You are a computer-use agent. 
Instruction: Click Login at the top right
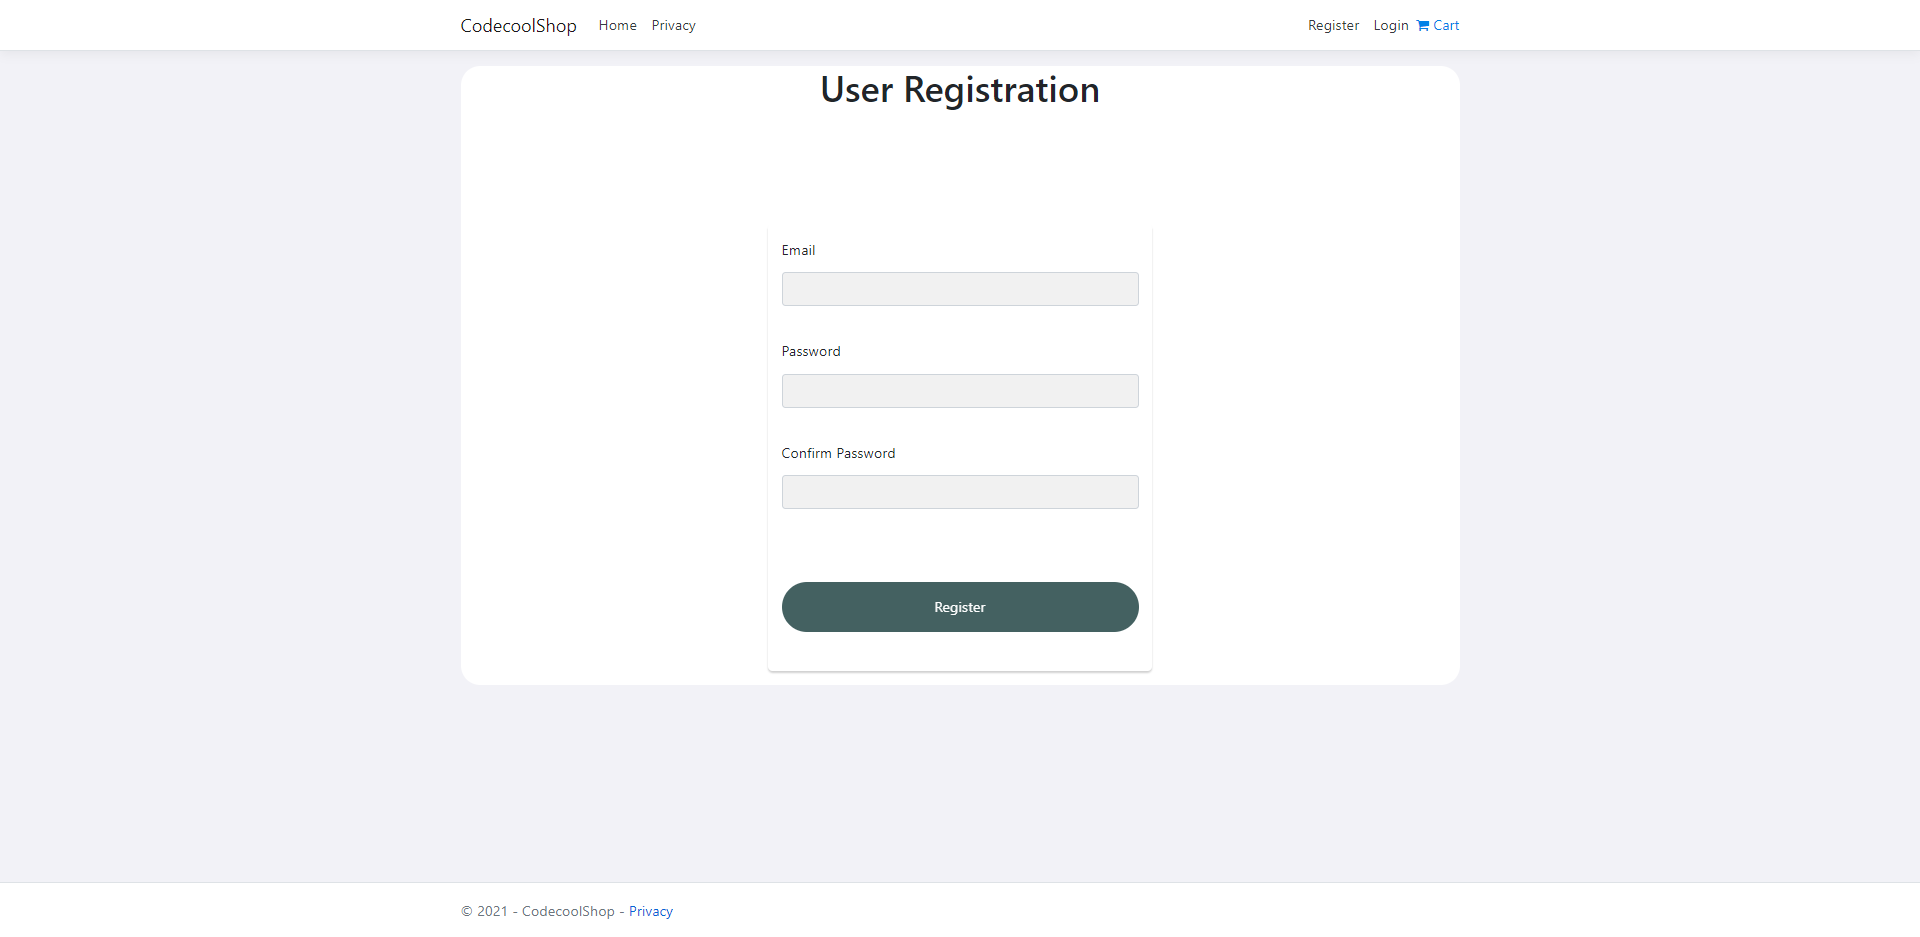1391,25
